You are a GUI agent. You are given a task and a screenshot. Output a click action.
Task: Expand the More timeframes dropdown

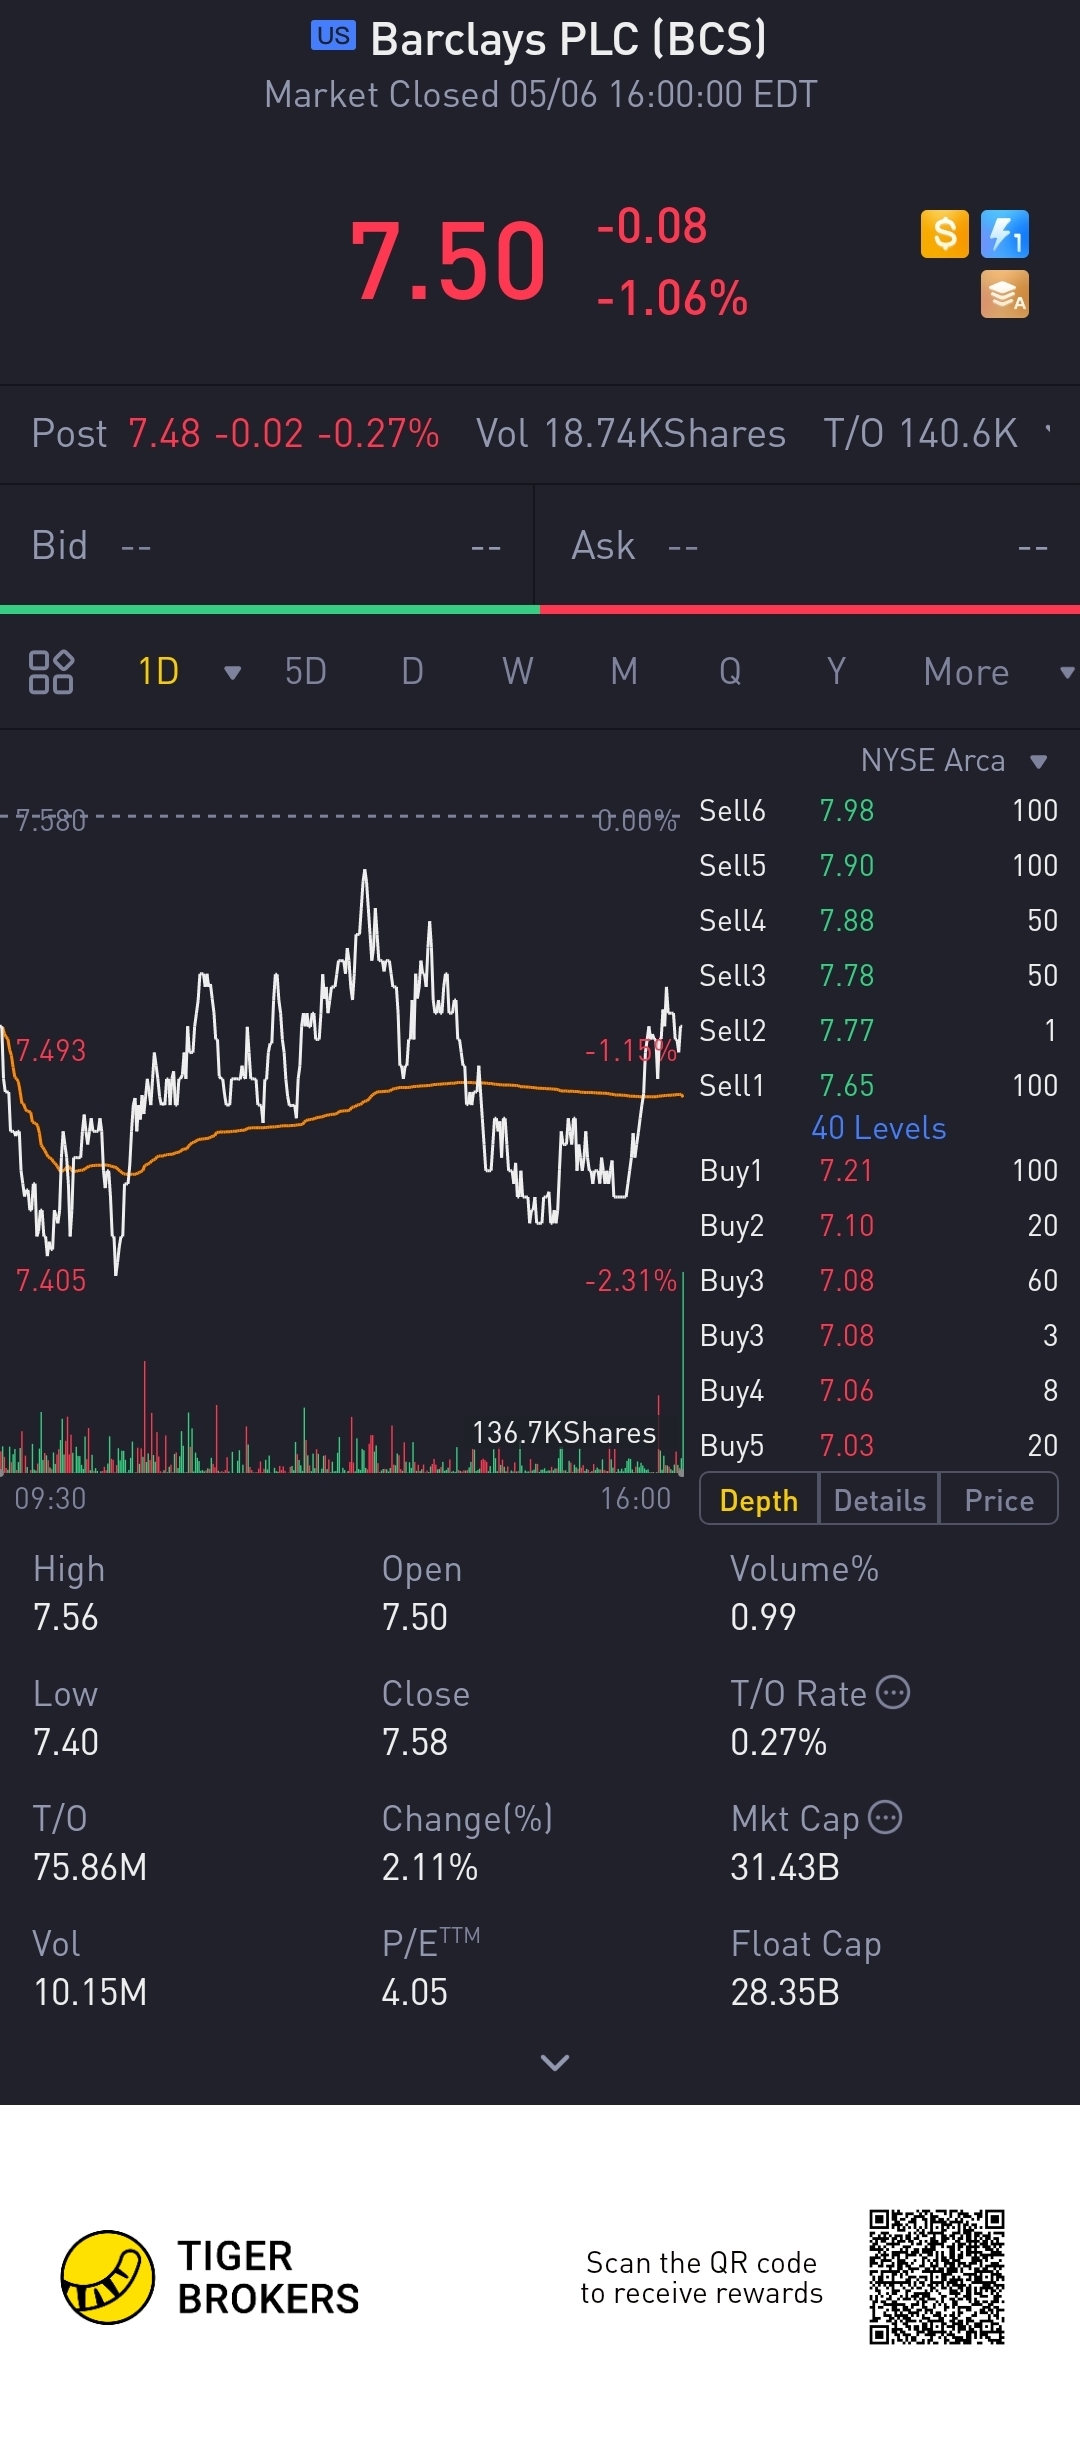point(1067,673)
